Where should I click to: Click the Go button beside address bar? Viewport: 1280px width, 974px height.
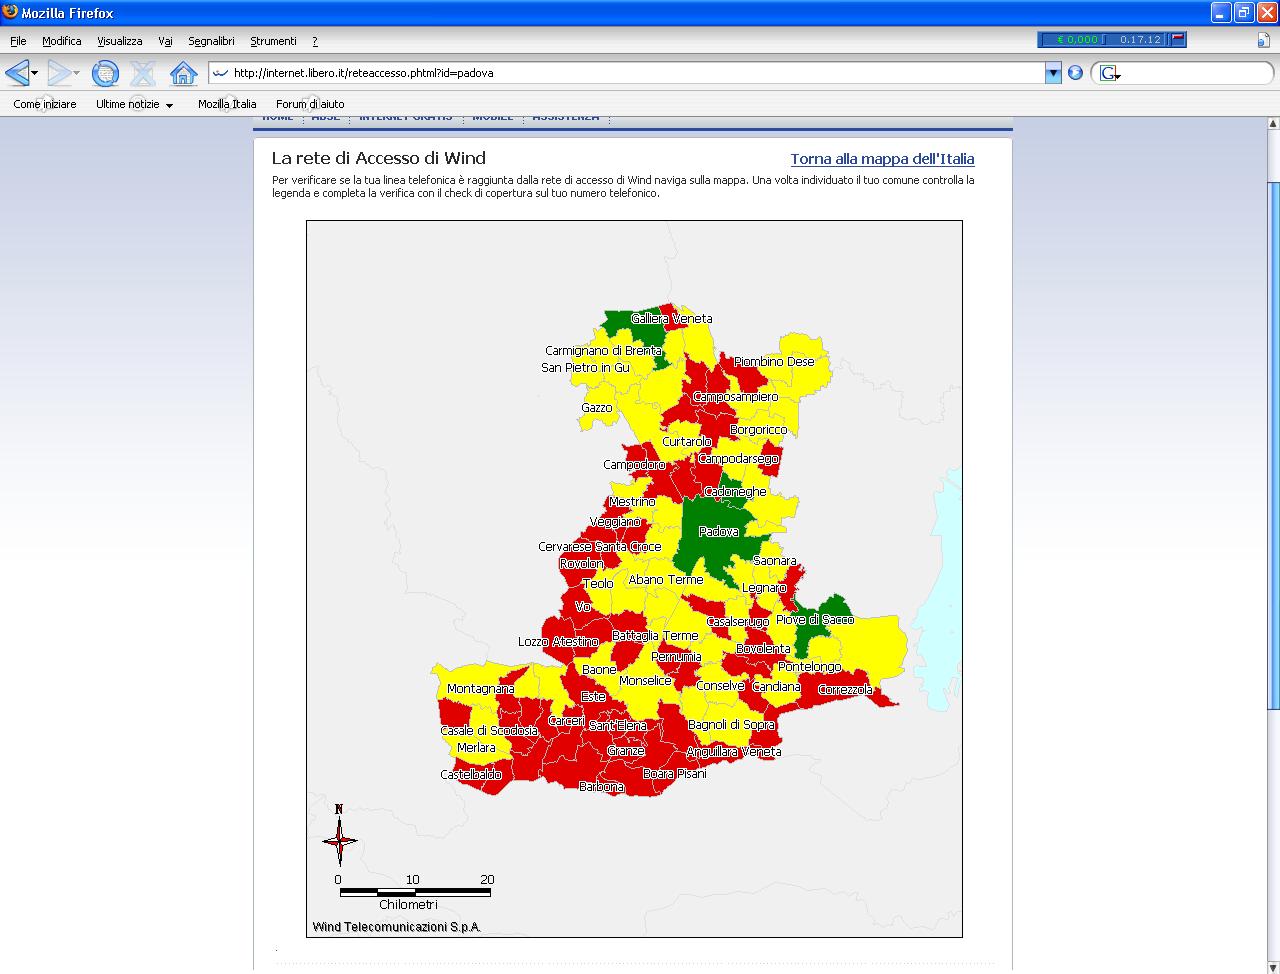pyautogui.click(x=1075, y=73)
